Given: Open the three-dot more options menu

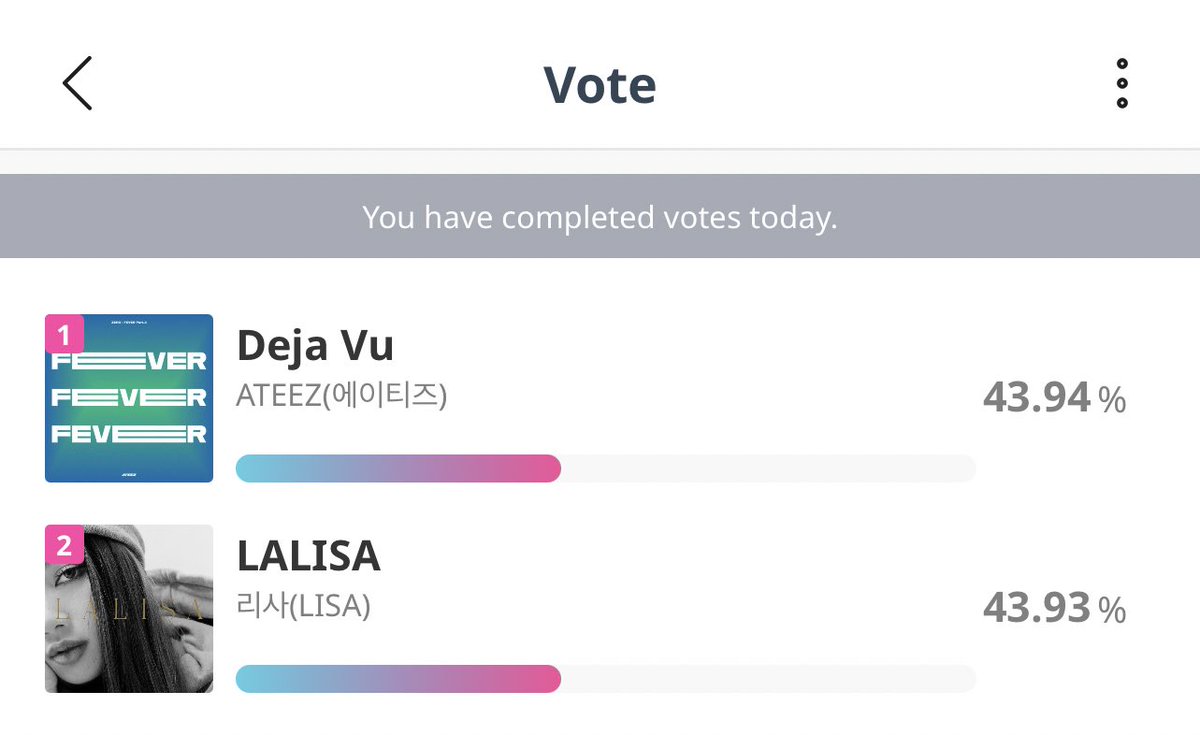Looking at the screenshot, I should point(1122,83).
